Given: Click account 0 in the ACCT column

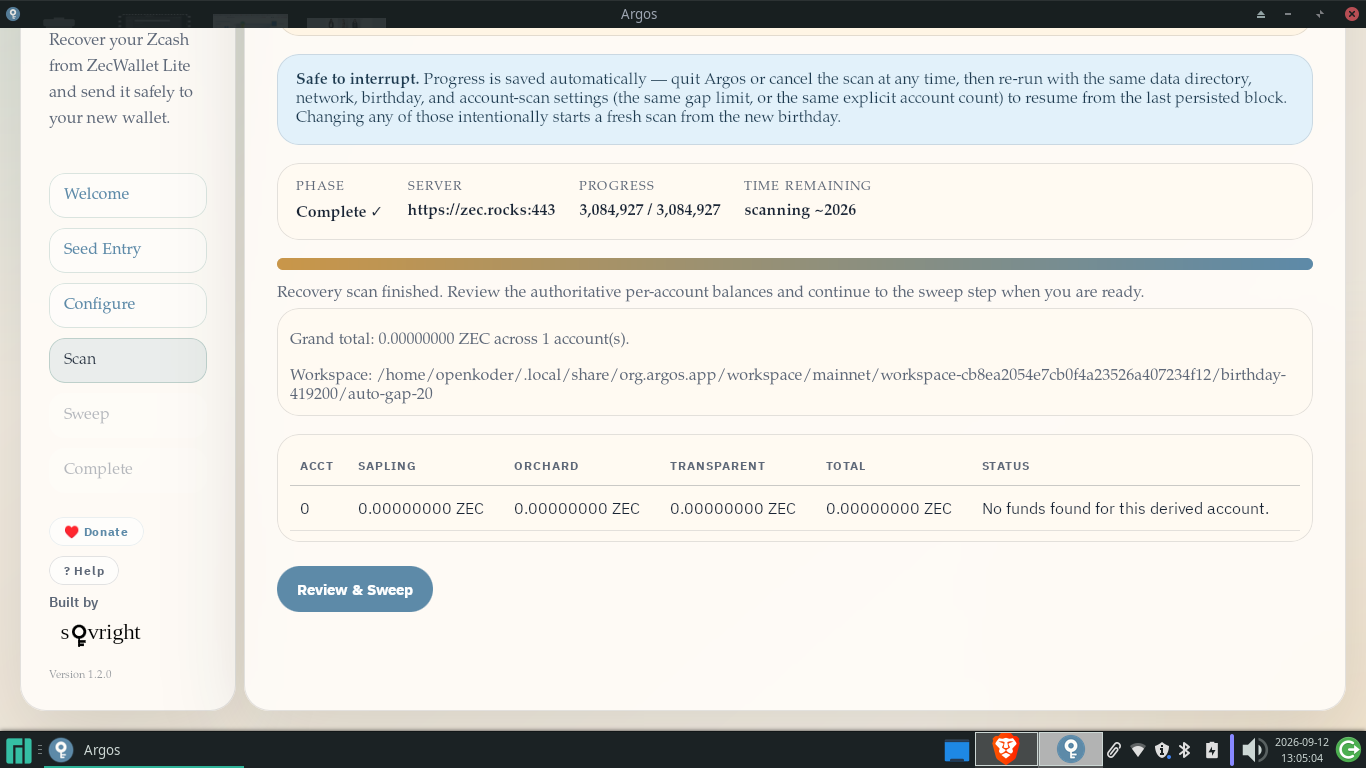Looking at the screenshot, I should tap(305, 508).
